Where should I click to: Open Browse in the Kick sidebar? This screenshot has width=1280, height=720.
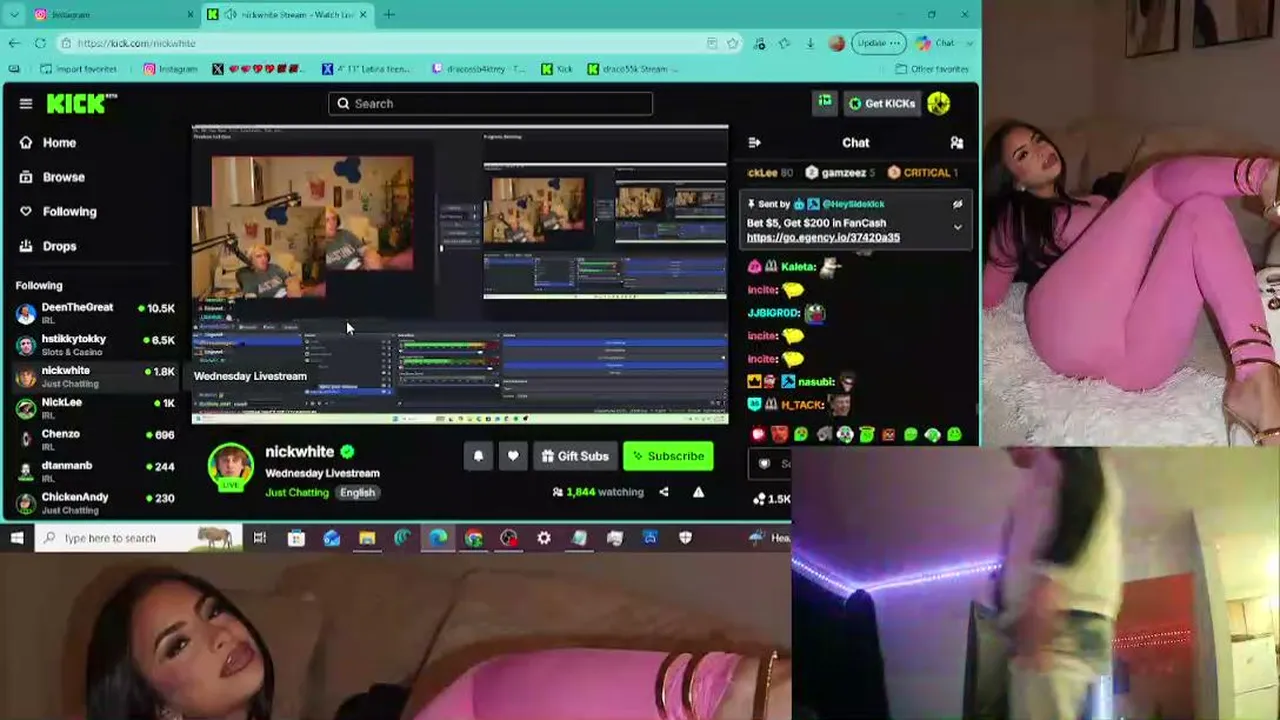point(52,177)
